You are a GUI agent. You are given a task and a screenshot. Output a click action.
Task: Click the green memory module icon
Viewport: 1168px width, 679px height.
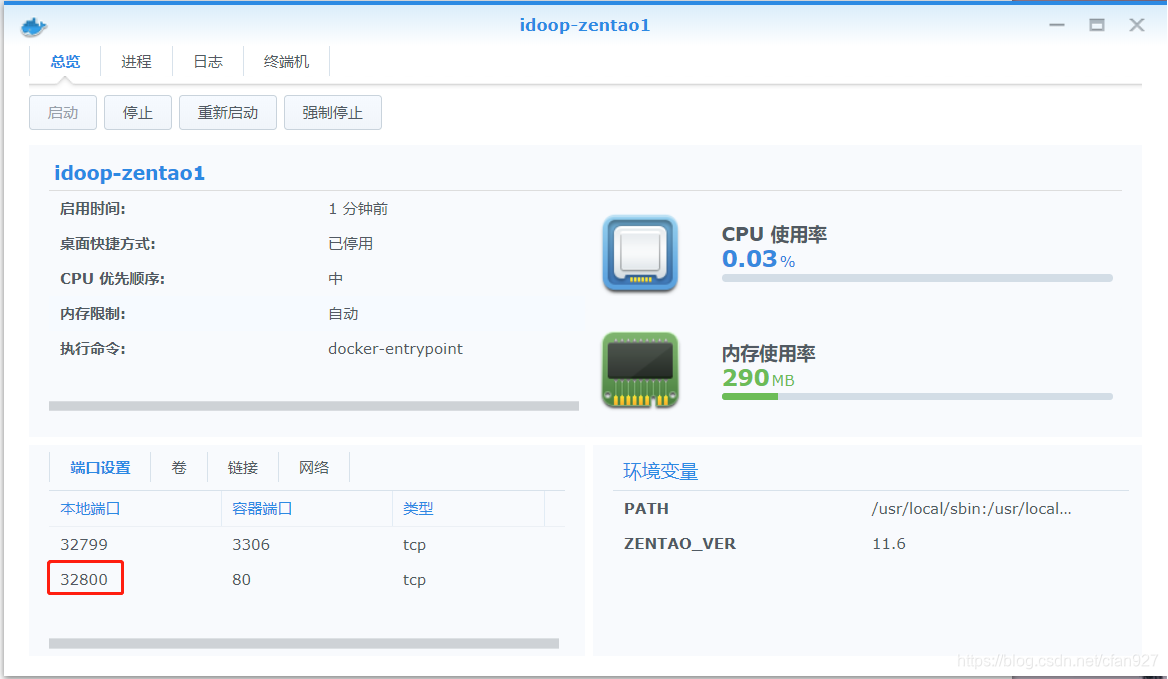(x=640, y=370)
